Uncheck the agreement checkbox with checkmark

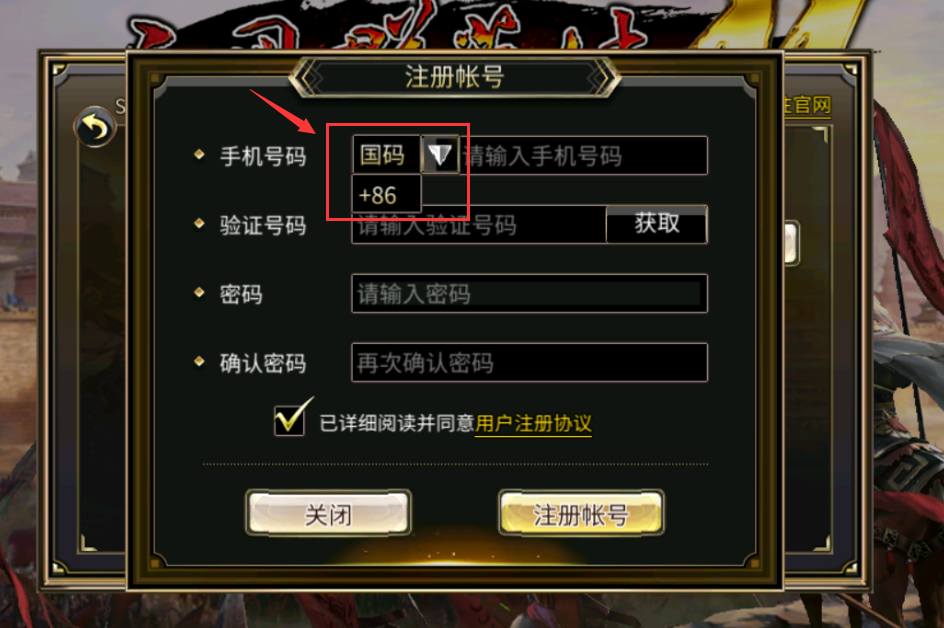pos(290,419)
